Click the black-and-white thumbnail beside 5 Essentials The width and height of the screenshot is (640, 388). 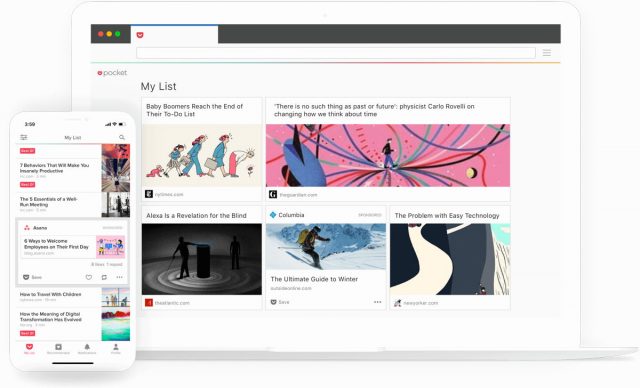116,205
